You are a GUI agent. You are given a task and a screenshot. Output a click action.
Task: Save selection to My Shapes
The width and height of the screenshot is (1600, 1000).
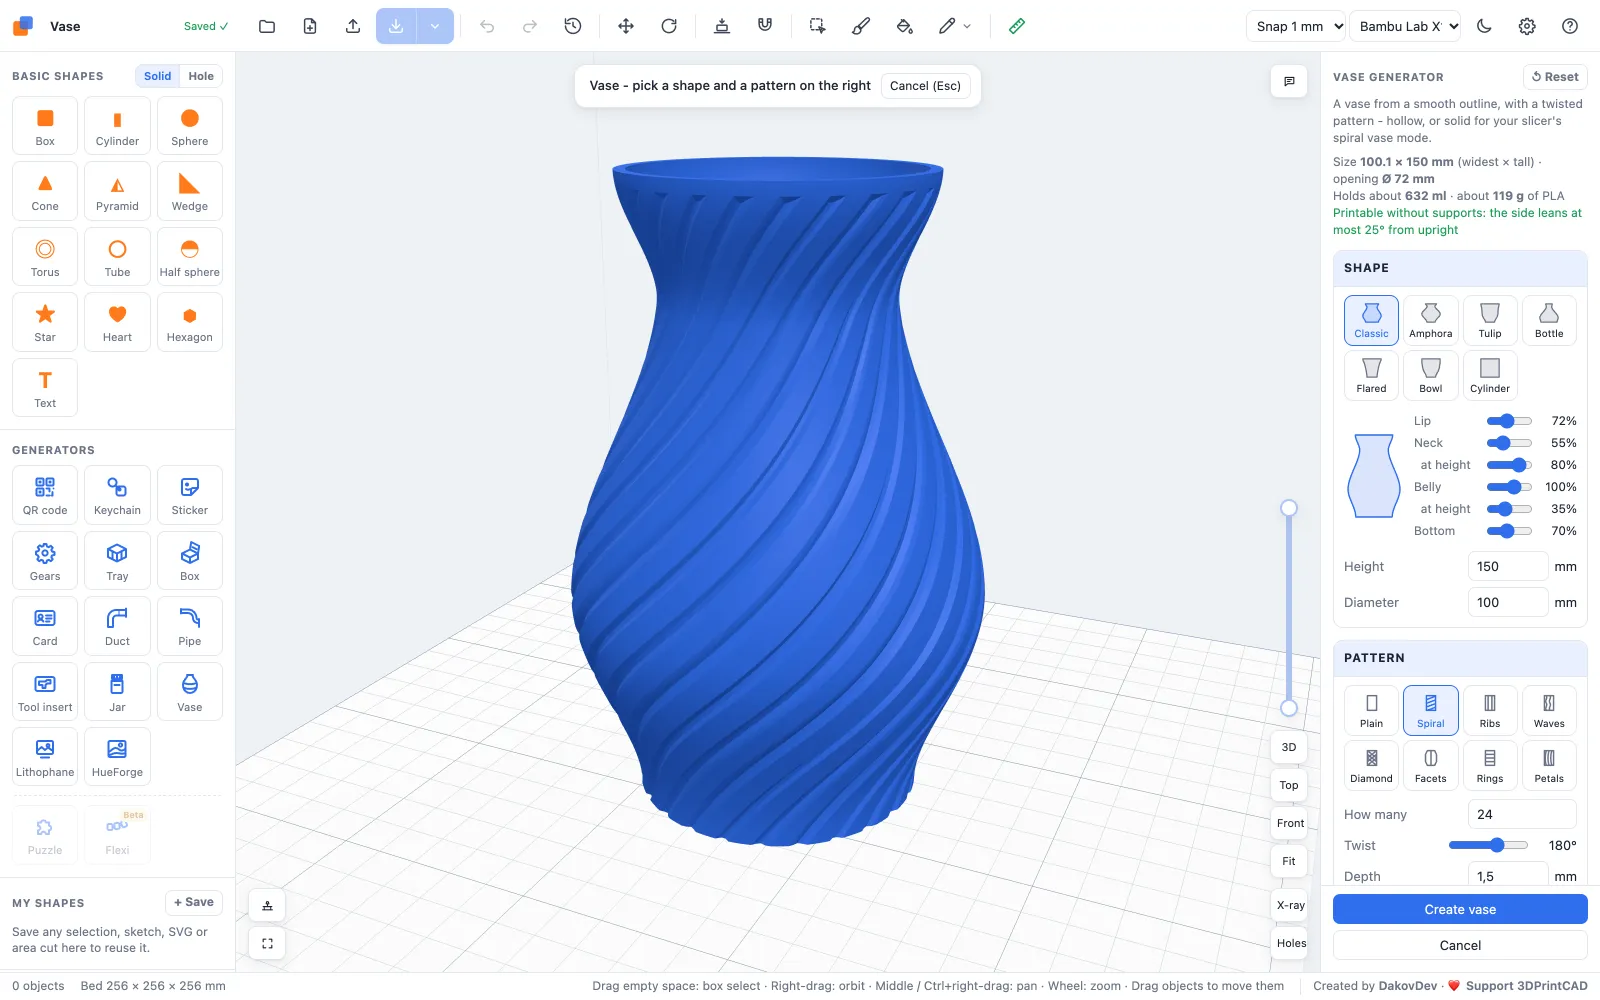coord(194,902)
